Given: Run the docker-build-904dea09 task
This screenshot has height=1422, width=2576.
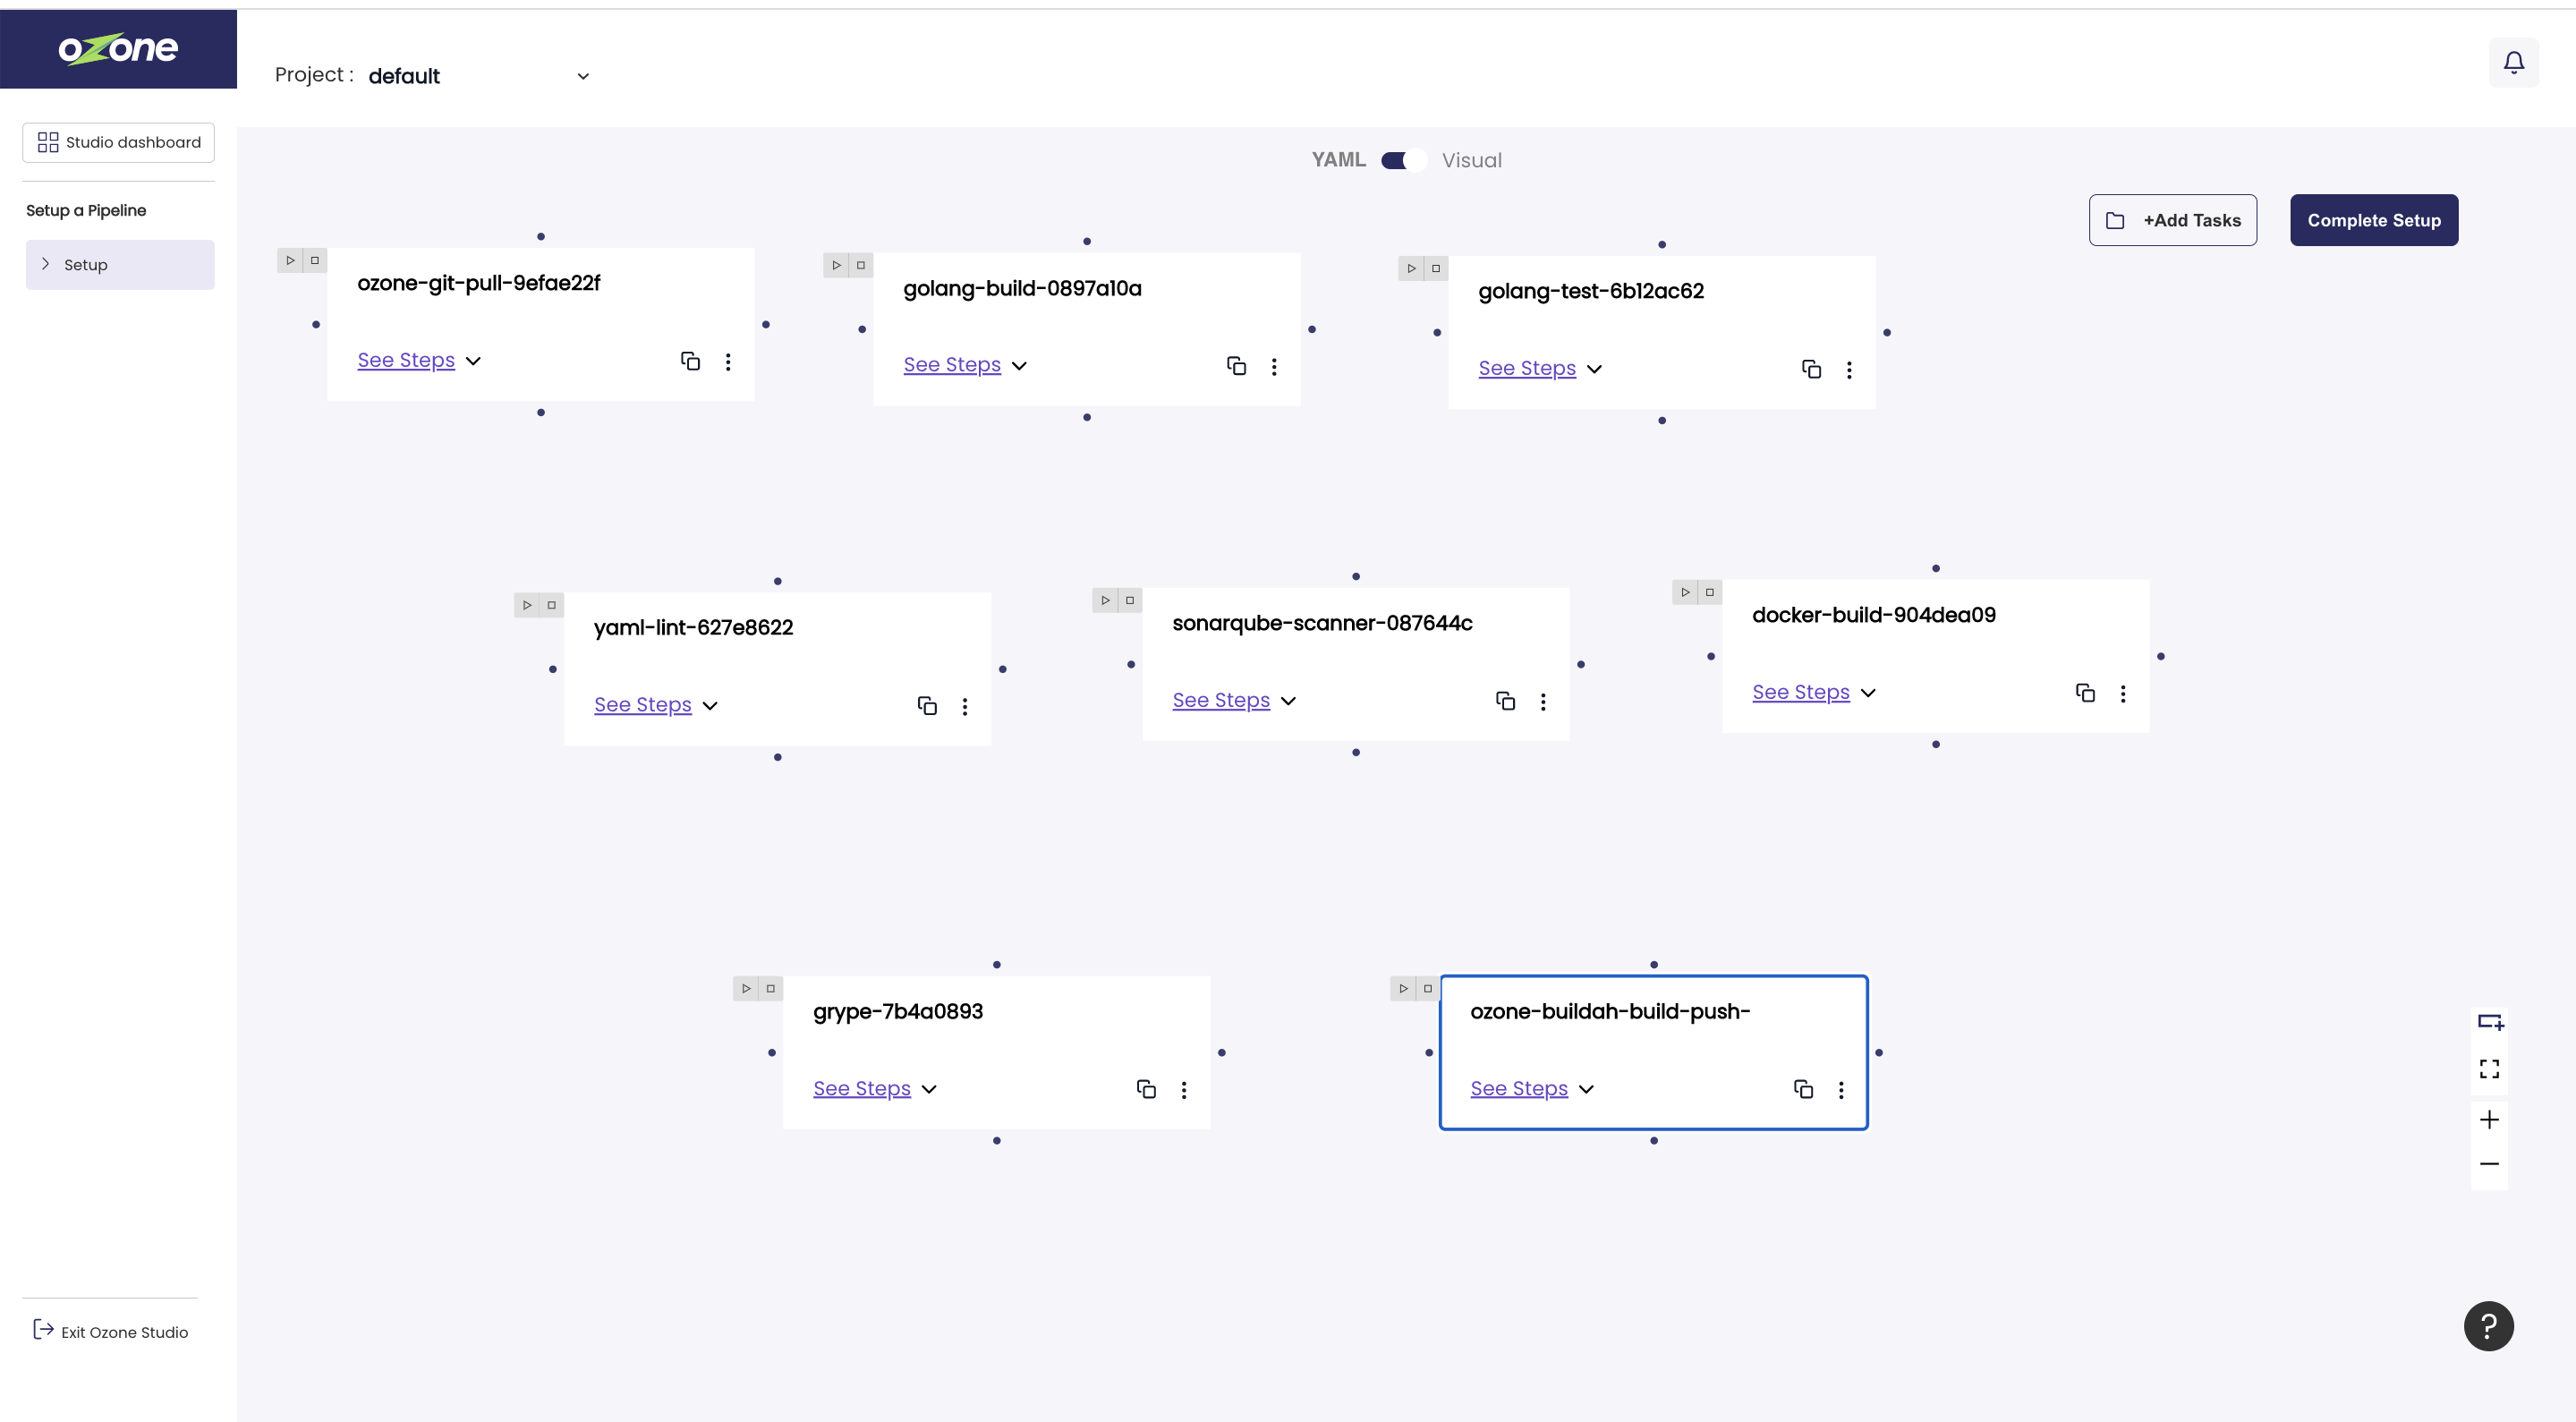Looking at the screenshot, I should coord(1685,592).
